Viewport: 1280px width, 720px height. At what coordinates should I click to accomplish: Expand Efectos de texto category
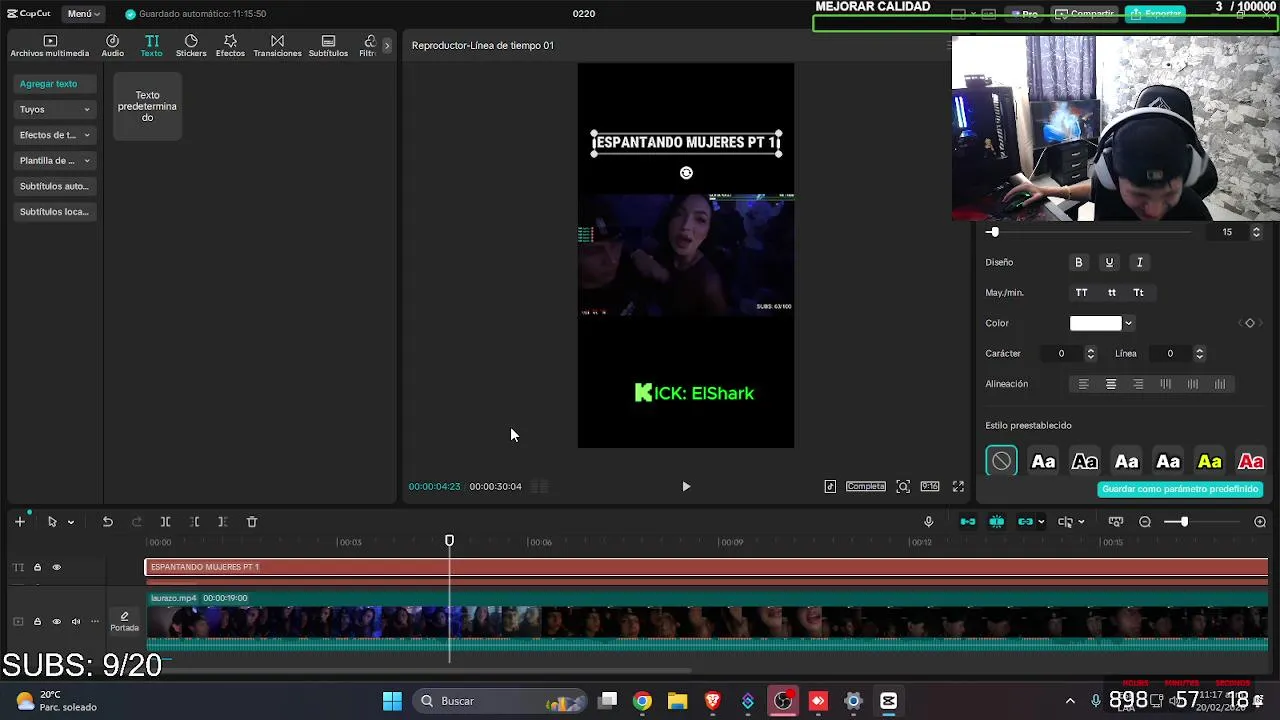click(x=55, y=135)
